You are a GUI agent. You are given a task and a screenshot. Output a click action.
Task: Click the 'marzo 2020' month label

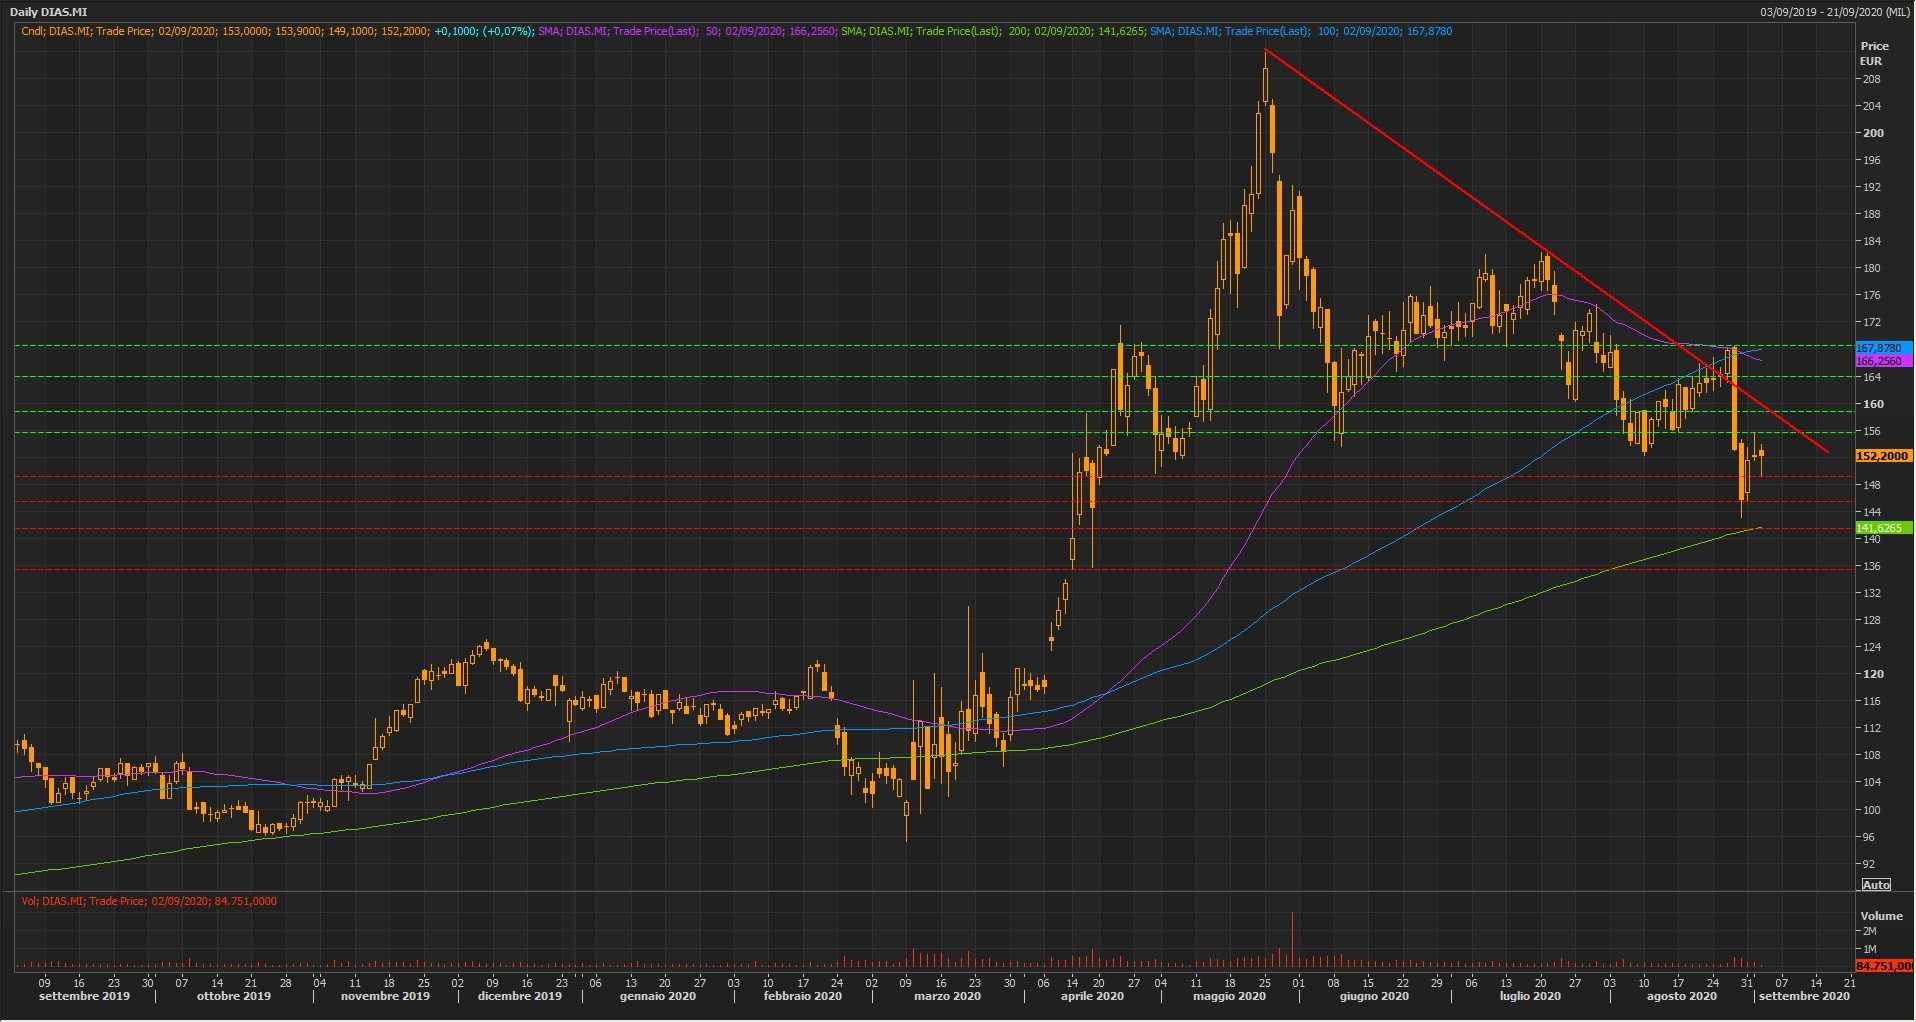click(x=946, y=996)
